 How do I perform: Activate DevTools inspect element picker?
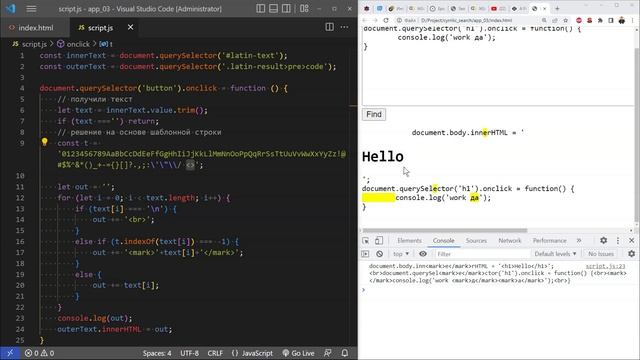(x=365, y=241)
